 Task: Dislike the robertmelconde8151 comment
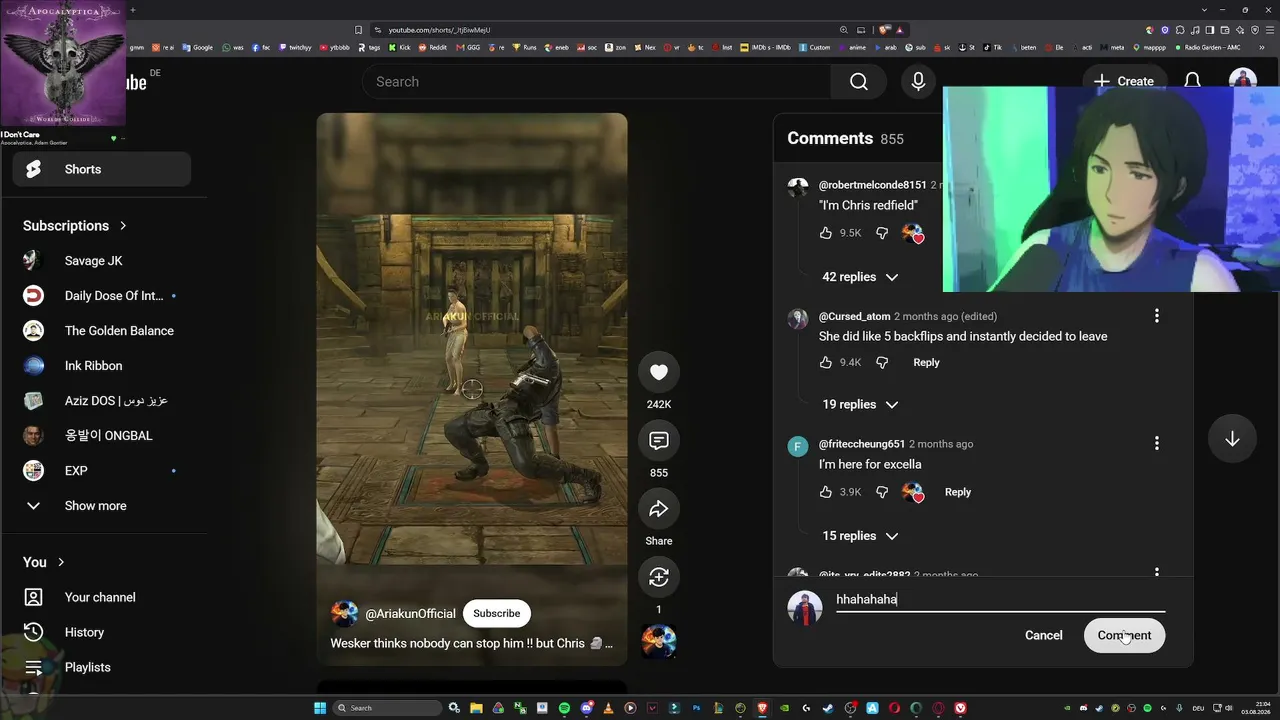pyautogui.click(x=882, y=233)
